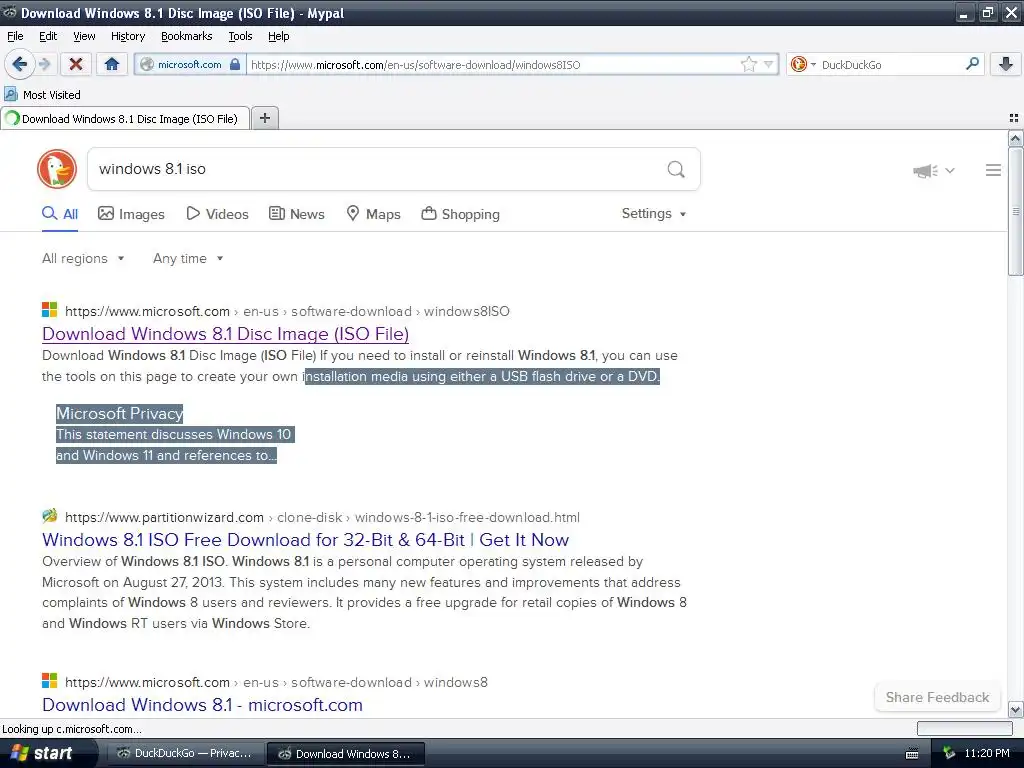Click the megaphone feedback icon
Image resolution: width=1024 pixels, height=768 pixels.
(925, 171)
